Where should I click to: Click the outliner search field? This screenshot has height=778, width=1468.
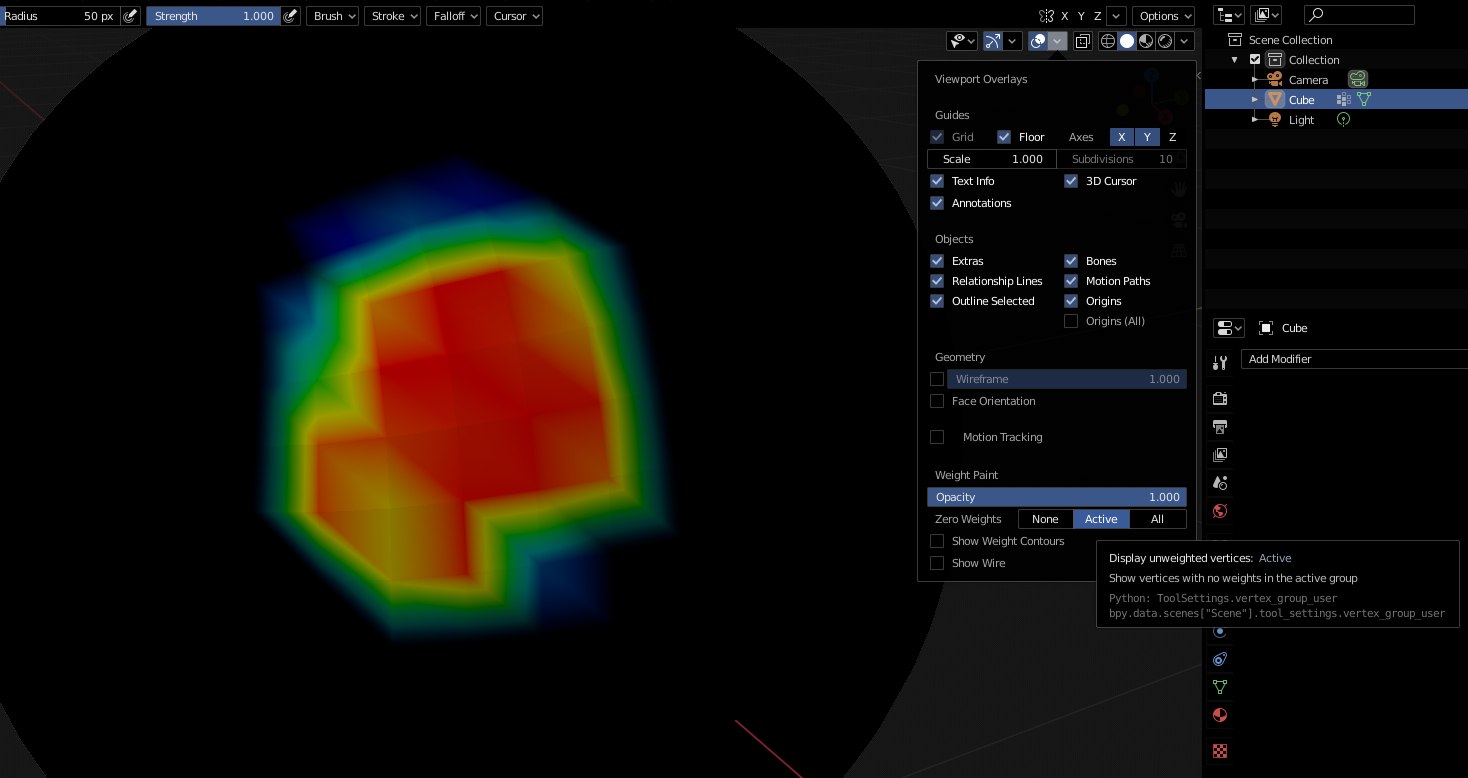1360,15
